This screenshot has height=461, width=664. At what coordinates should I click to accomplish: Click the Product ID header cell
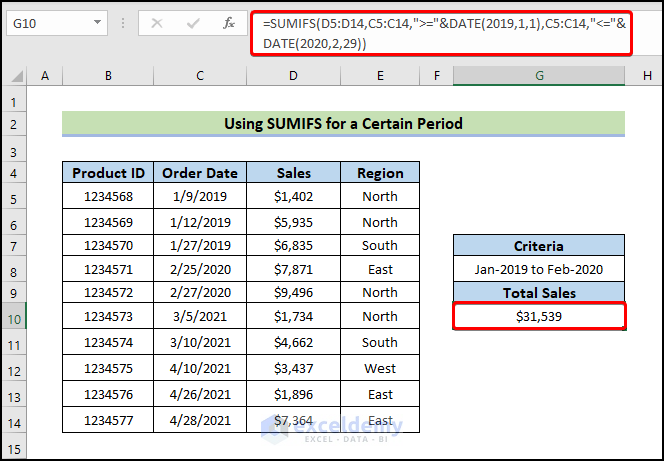click(108, 172)
